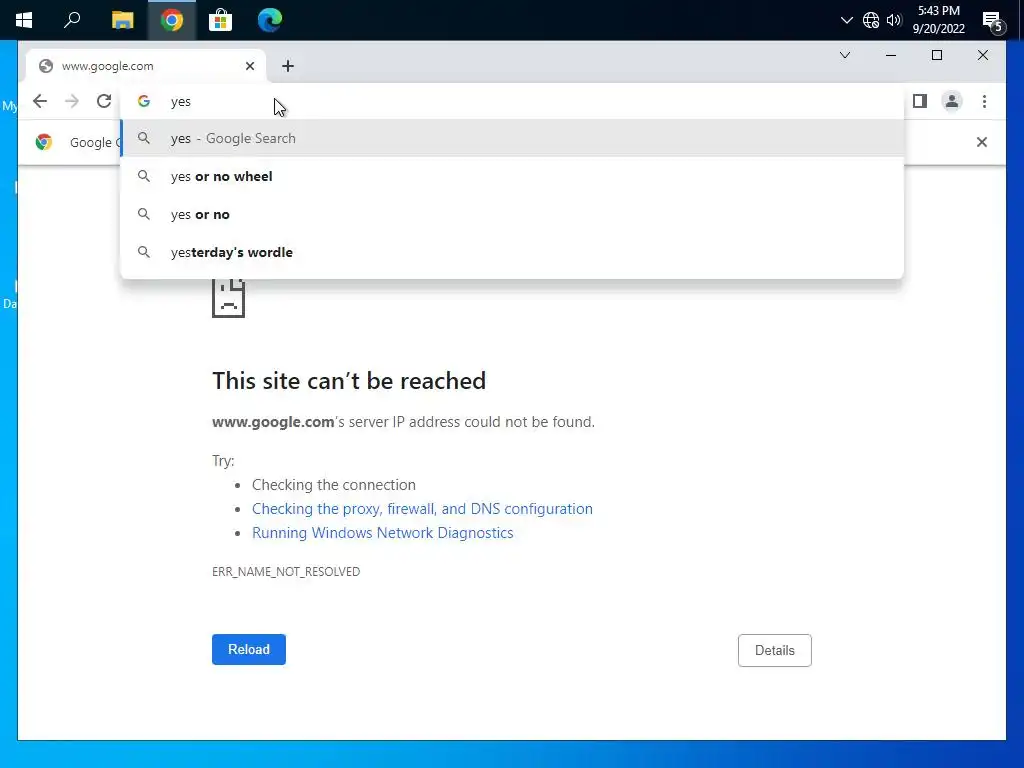
Task: Click the Google G icon in omnibox
Action: [x=144, y=101]
